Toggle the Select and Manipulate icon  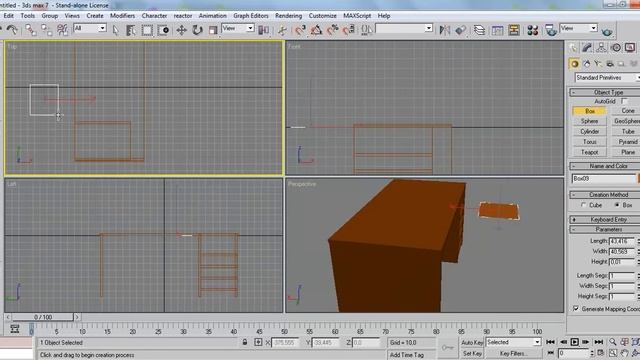click(x=282, y=30)
